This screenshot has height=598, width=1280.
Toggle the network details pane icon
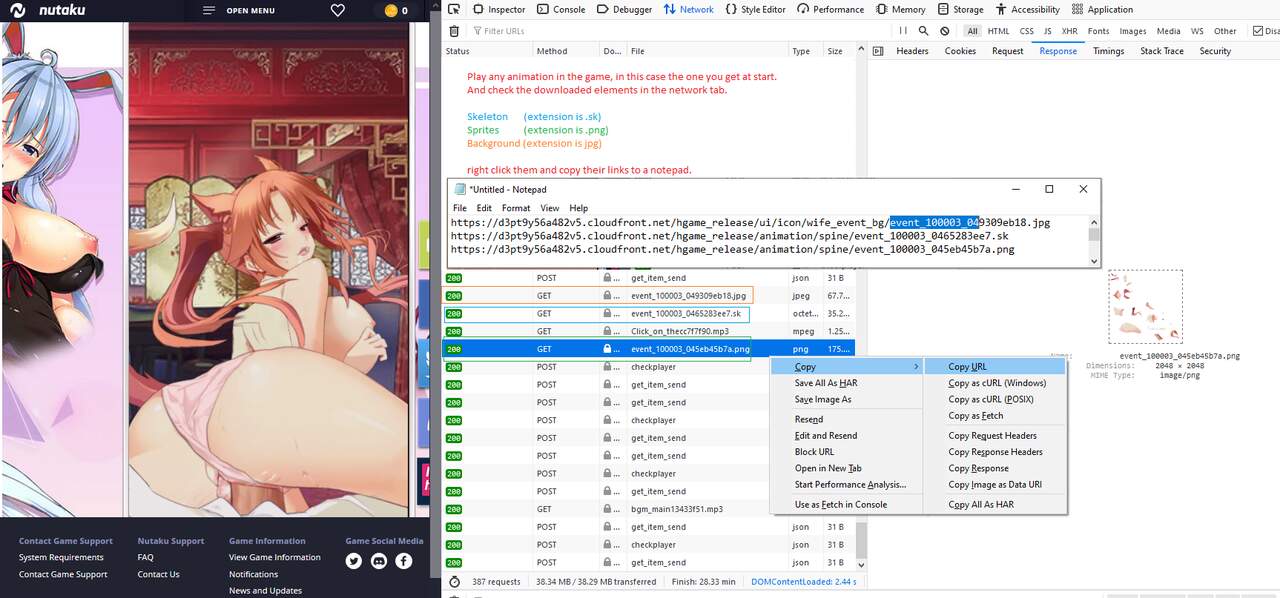pos(879,51)
